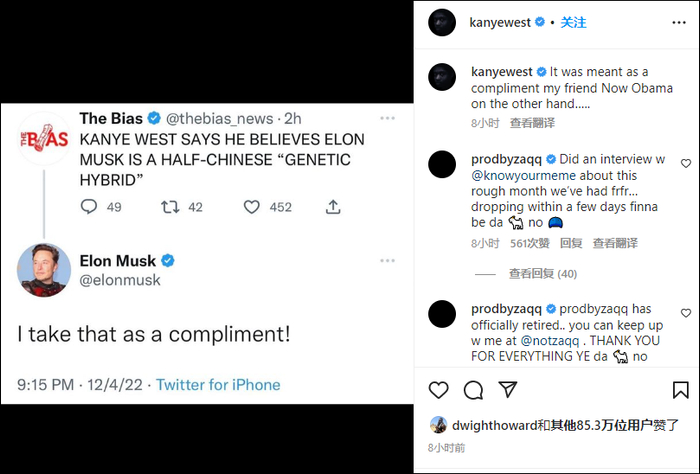Viewport: 700px width, 474px height.
Task: Reply to prodbyzaqq's interview comment
Action: coord(571,243)
